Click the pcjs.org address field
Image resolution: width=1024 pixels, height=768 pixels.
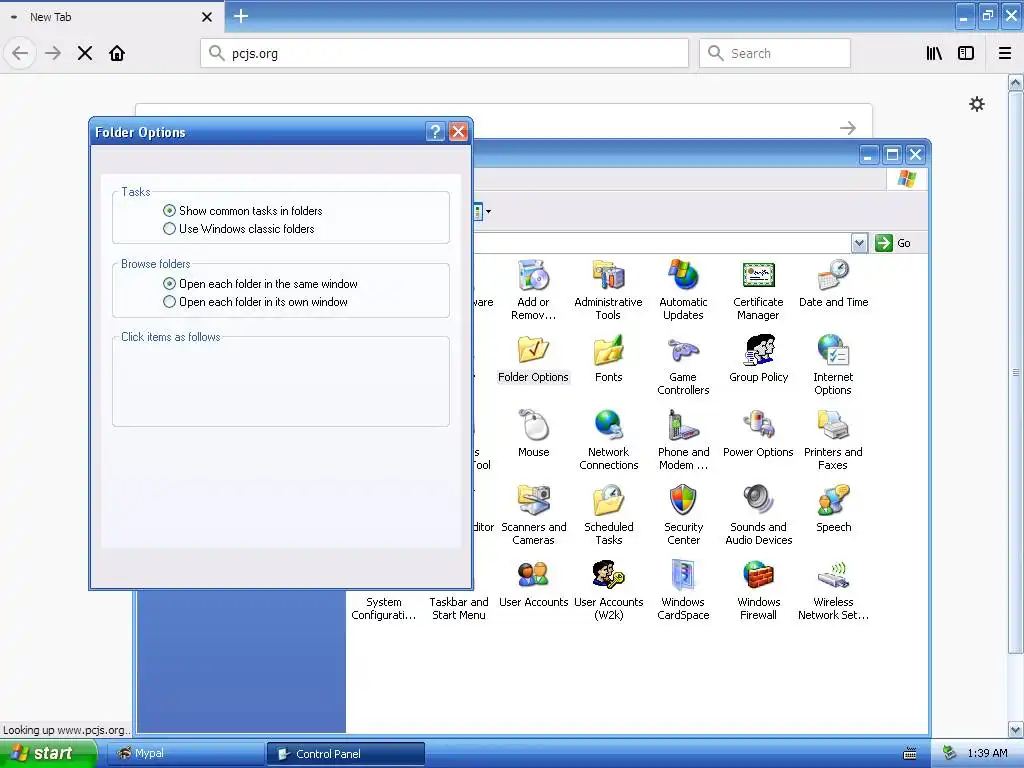pos(444,53)
